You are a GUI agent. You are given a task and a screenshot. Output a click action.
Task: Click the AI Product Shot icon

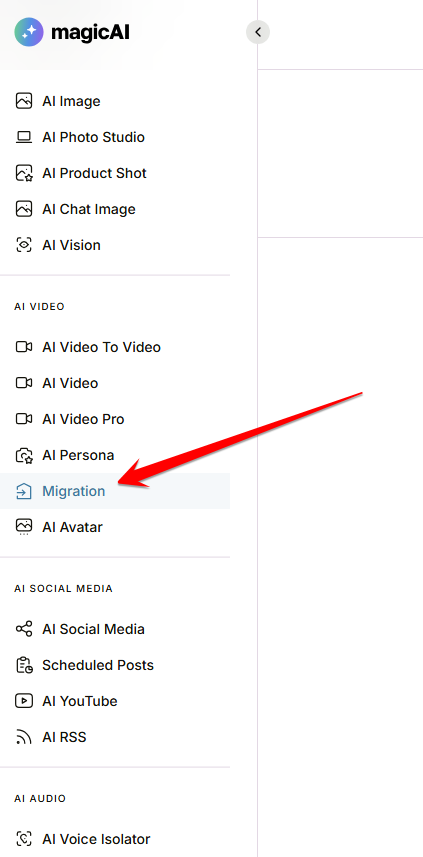[24, 173]
